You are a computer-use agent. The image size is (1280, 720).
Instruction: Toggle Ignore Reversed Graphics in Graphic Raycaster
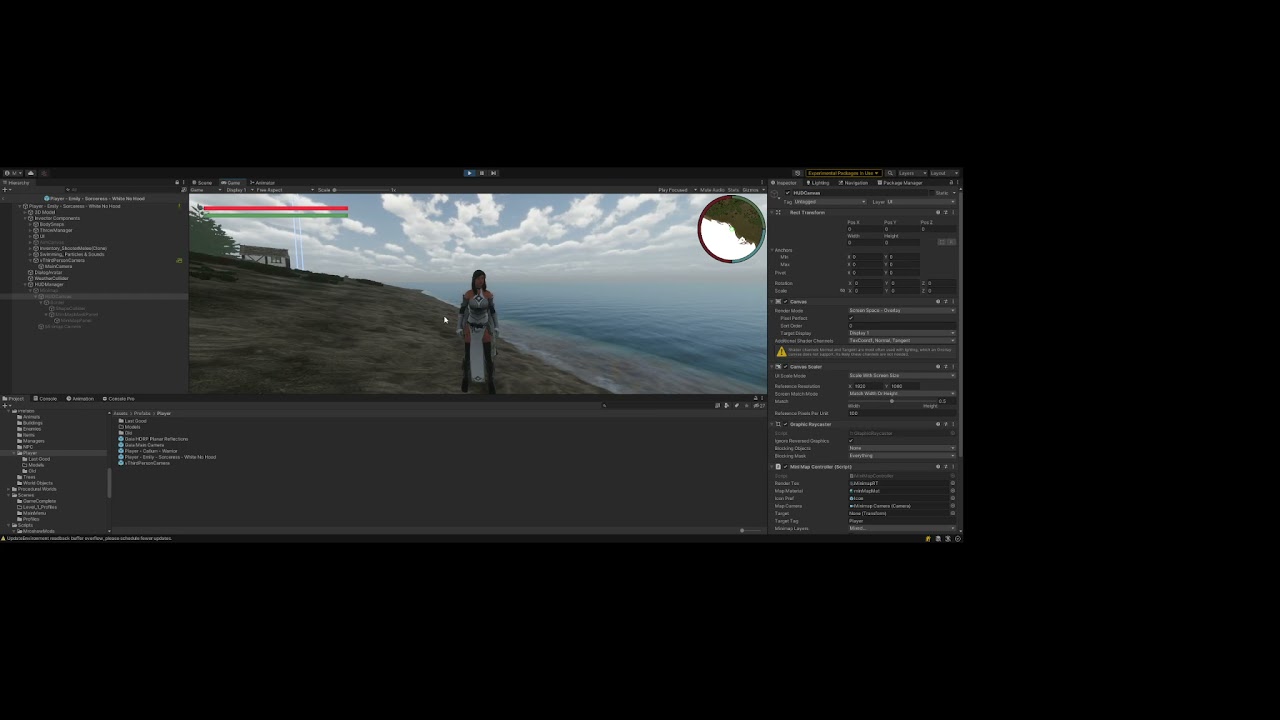click(851, 441)
